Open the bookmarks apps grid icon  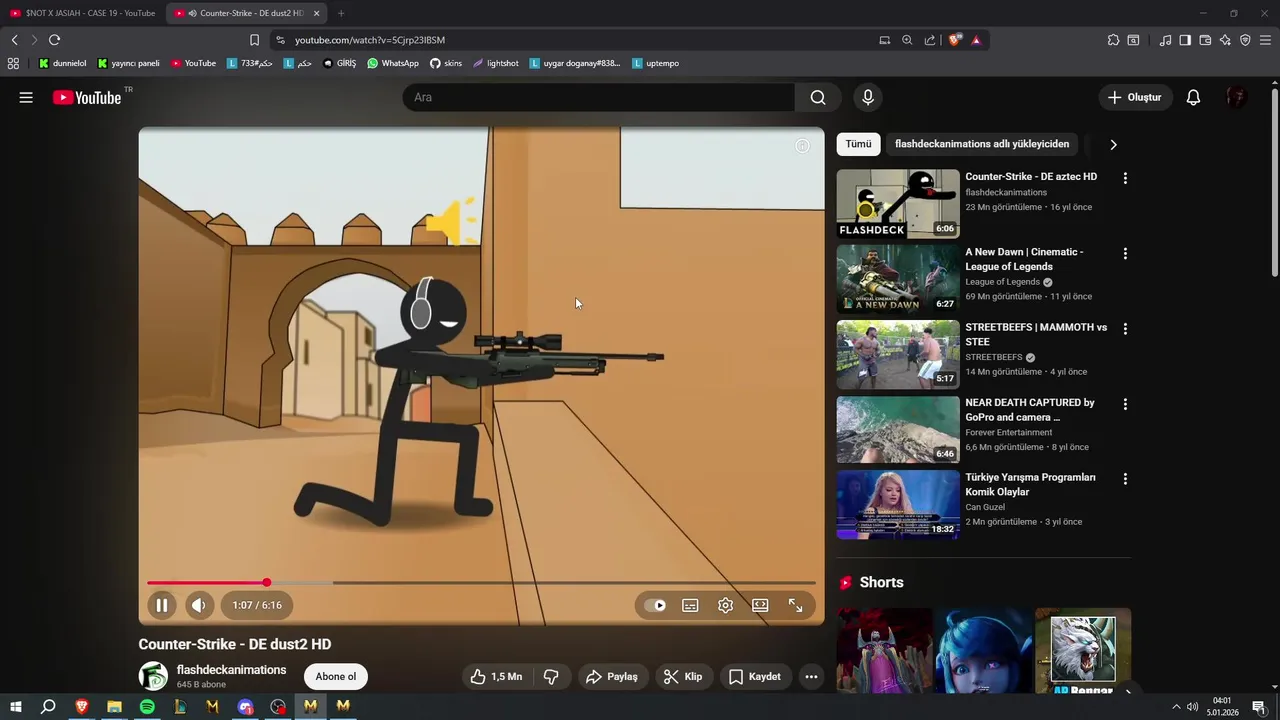pyautogui.click(x=13, y=63)
